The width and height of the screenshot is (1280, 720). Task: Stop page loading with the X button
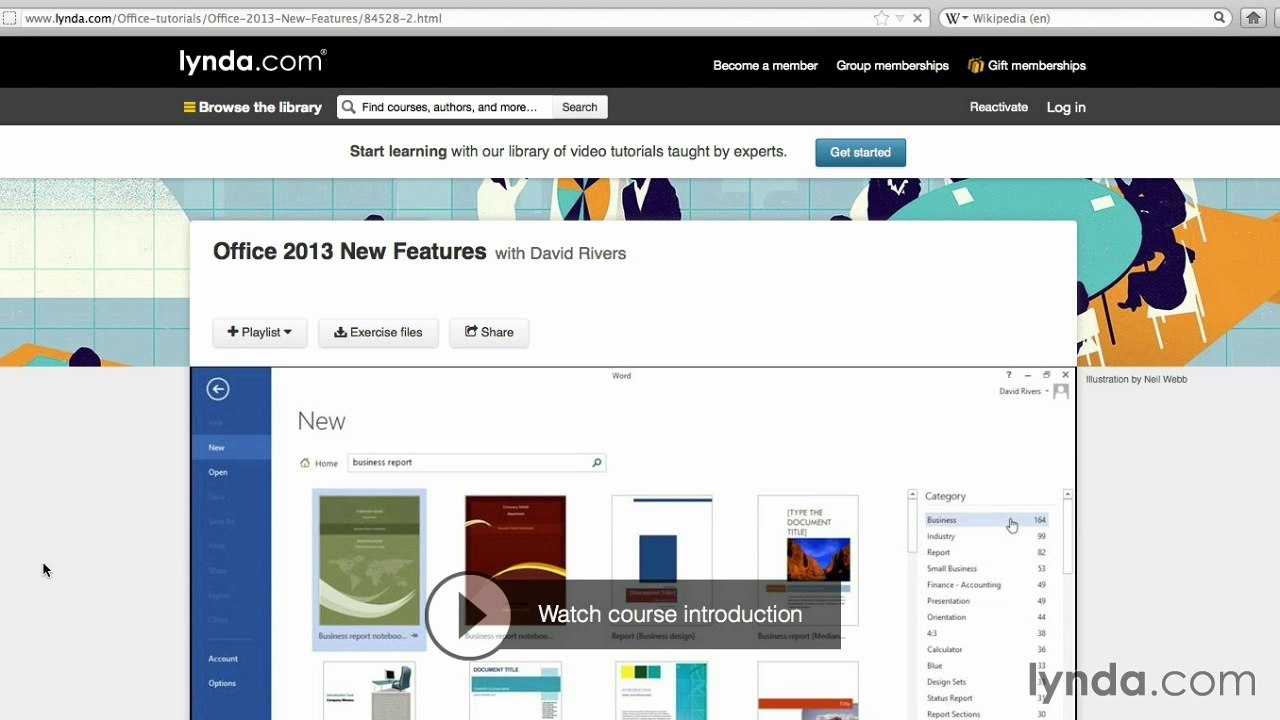917,18
